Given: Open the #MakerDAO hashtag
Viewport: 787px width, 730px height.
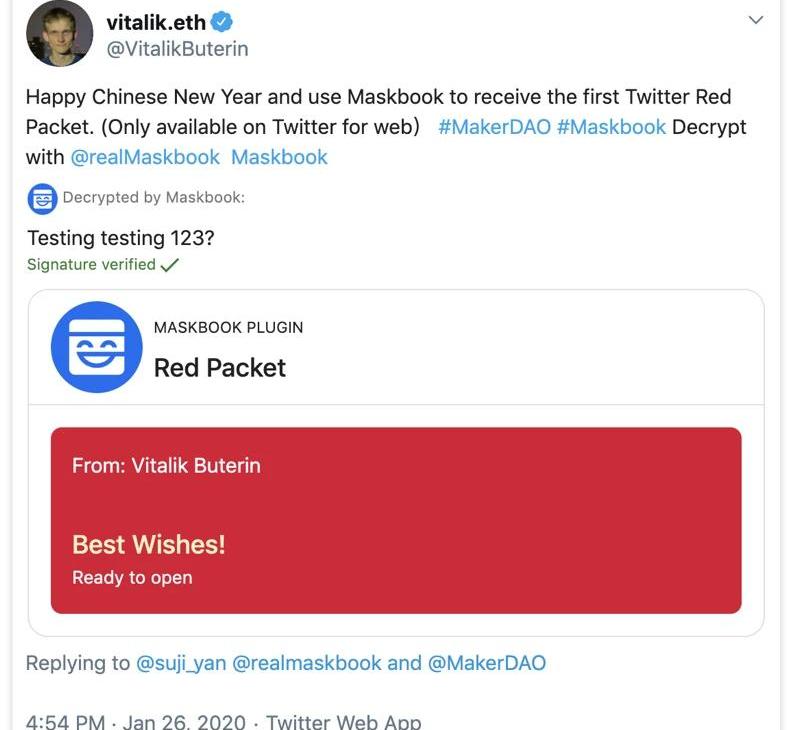Looking at the screenshot, I should 494,127.
